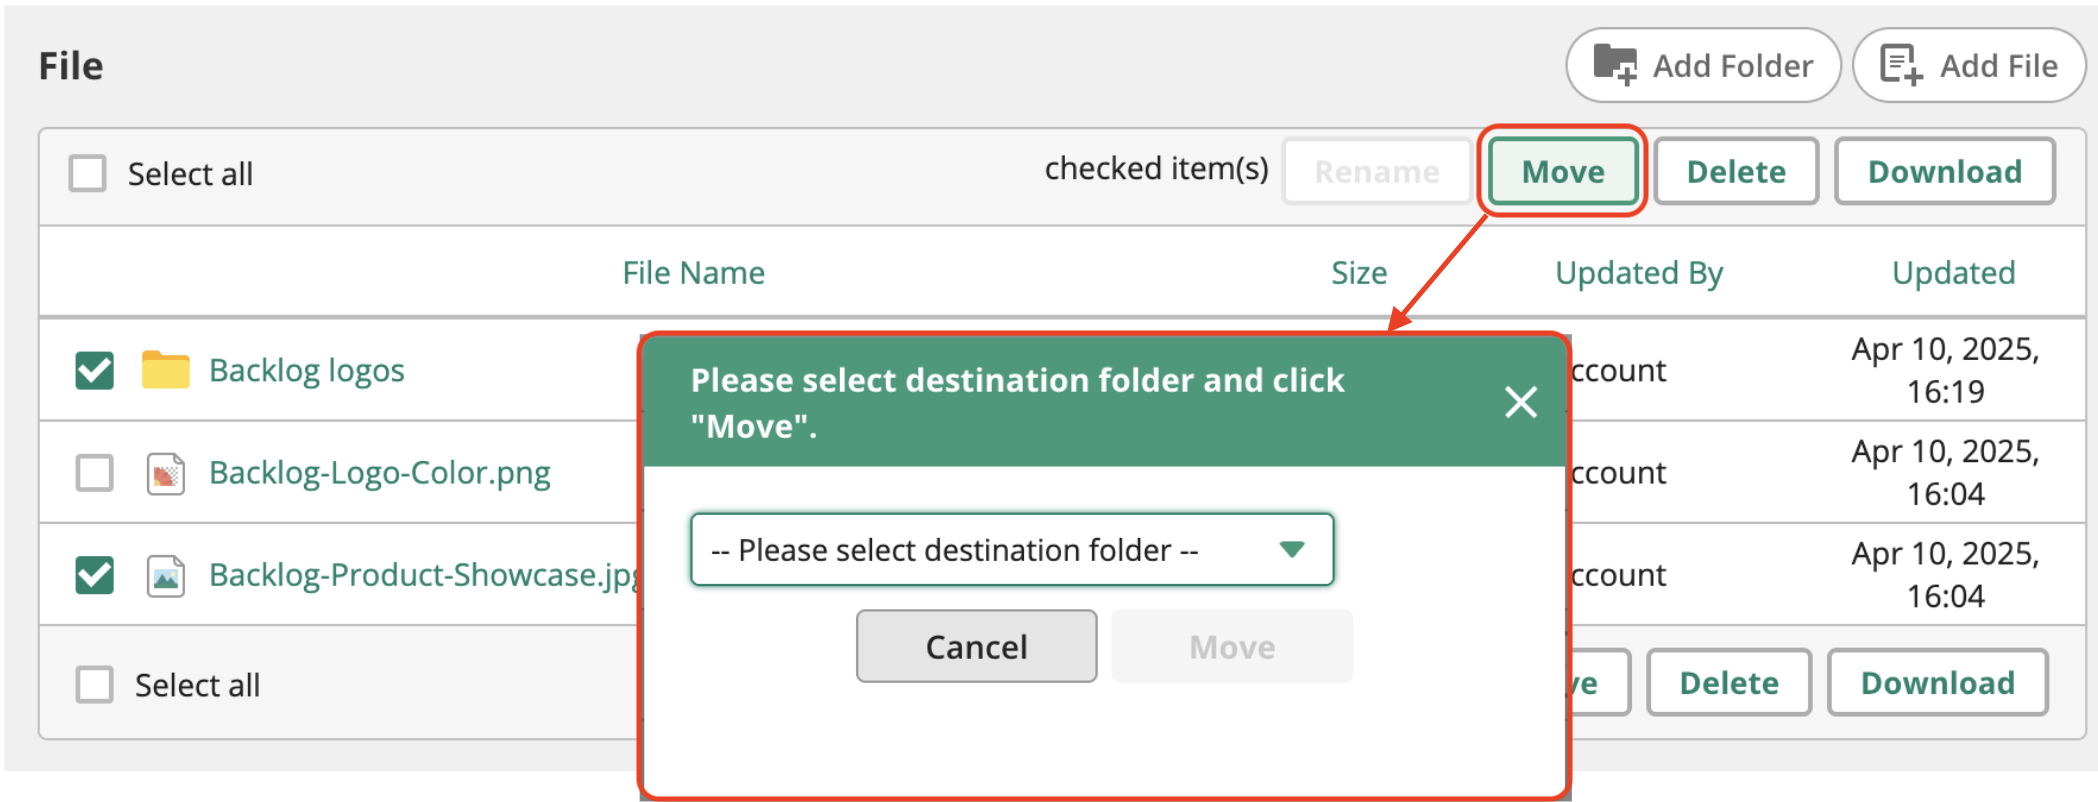Click the top toolbar Move button
Viewport: 2098px width, 802px height.
(x=1563, y=171)
